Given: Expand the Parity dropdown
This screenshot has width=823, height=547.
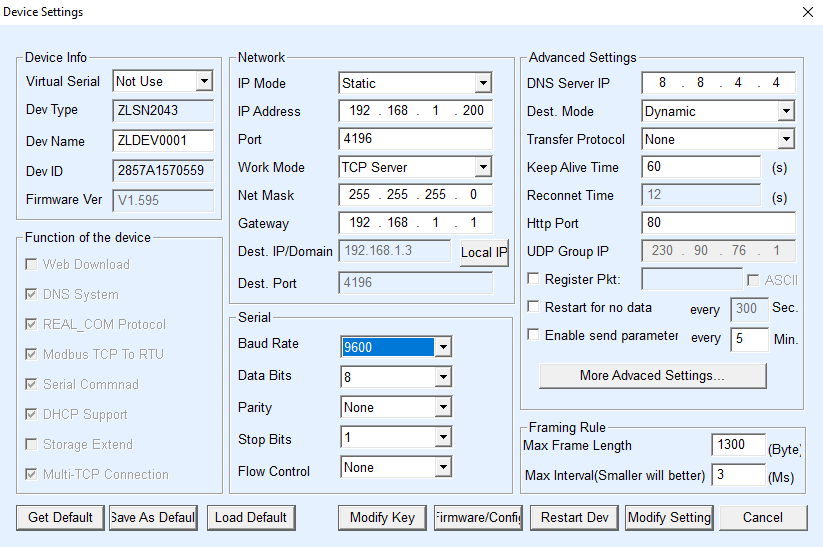Looking at the screenshot, I should coord(443,407).
